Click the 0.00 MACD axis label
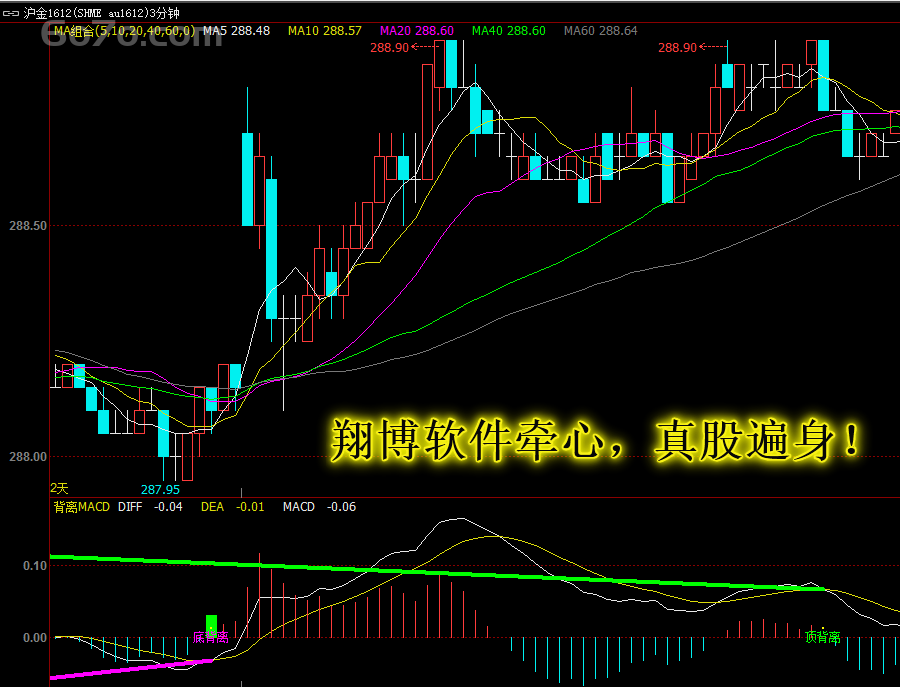 click(35, 638)
